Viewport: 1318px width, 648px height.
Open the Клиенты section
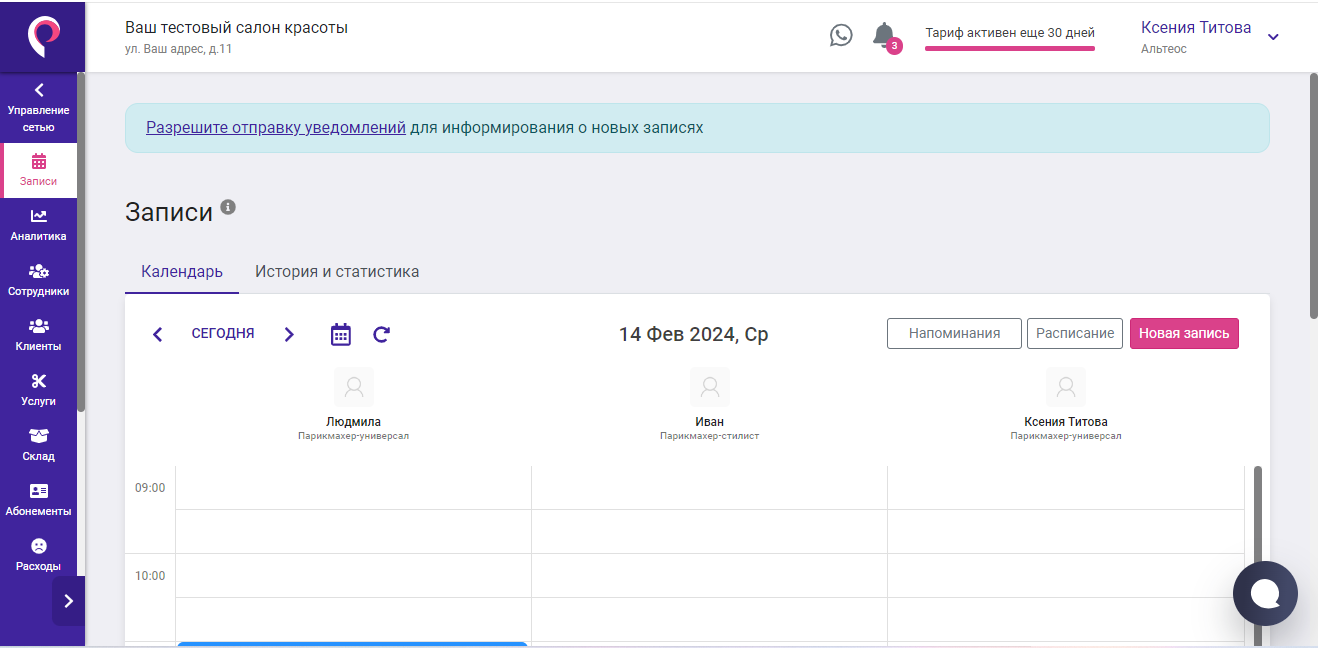pyautogui.click(x=39, y=334)
